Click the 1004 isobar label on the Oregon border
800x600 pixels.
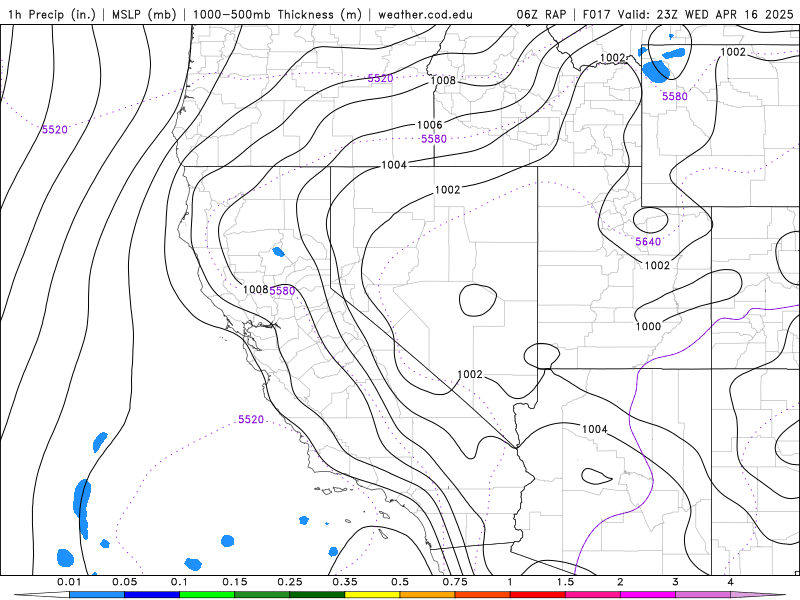[x=394, y=165]
